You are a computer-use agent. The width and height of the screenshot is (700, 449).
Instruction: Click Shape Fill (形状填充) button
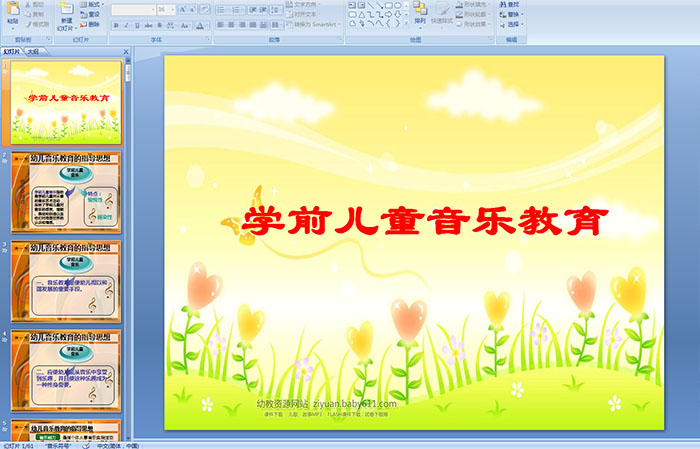(x=474, y=4)
